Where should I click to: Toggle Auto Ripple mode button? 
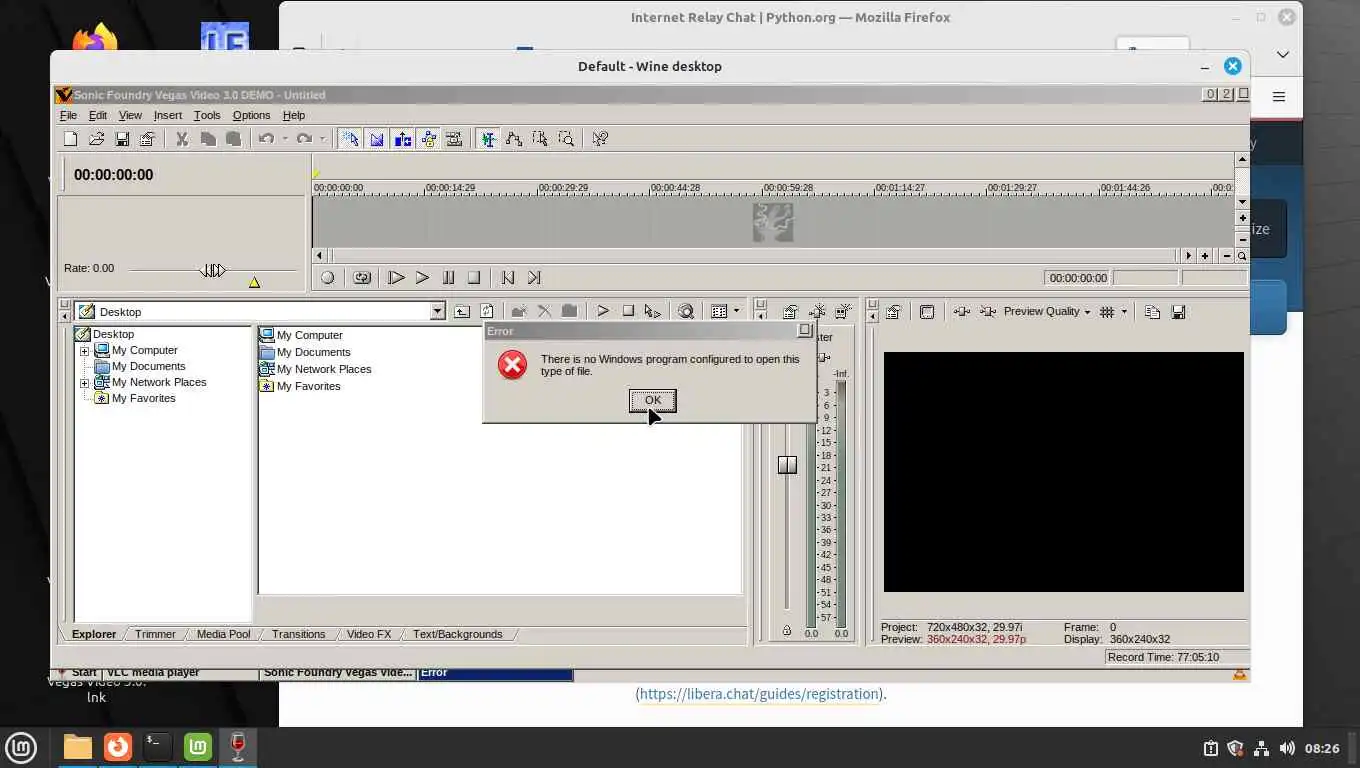pyautogui.click(x=402, y=139)
